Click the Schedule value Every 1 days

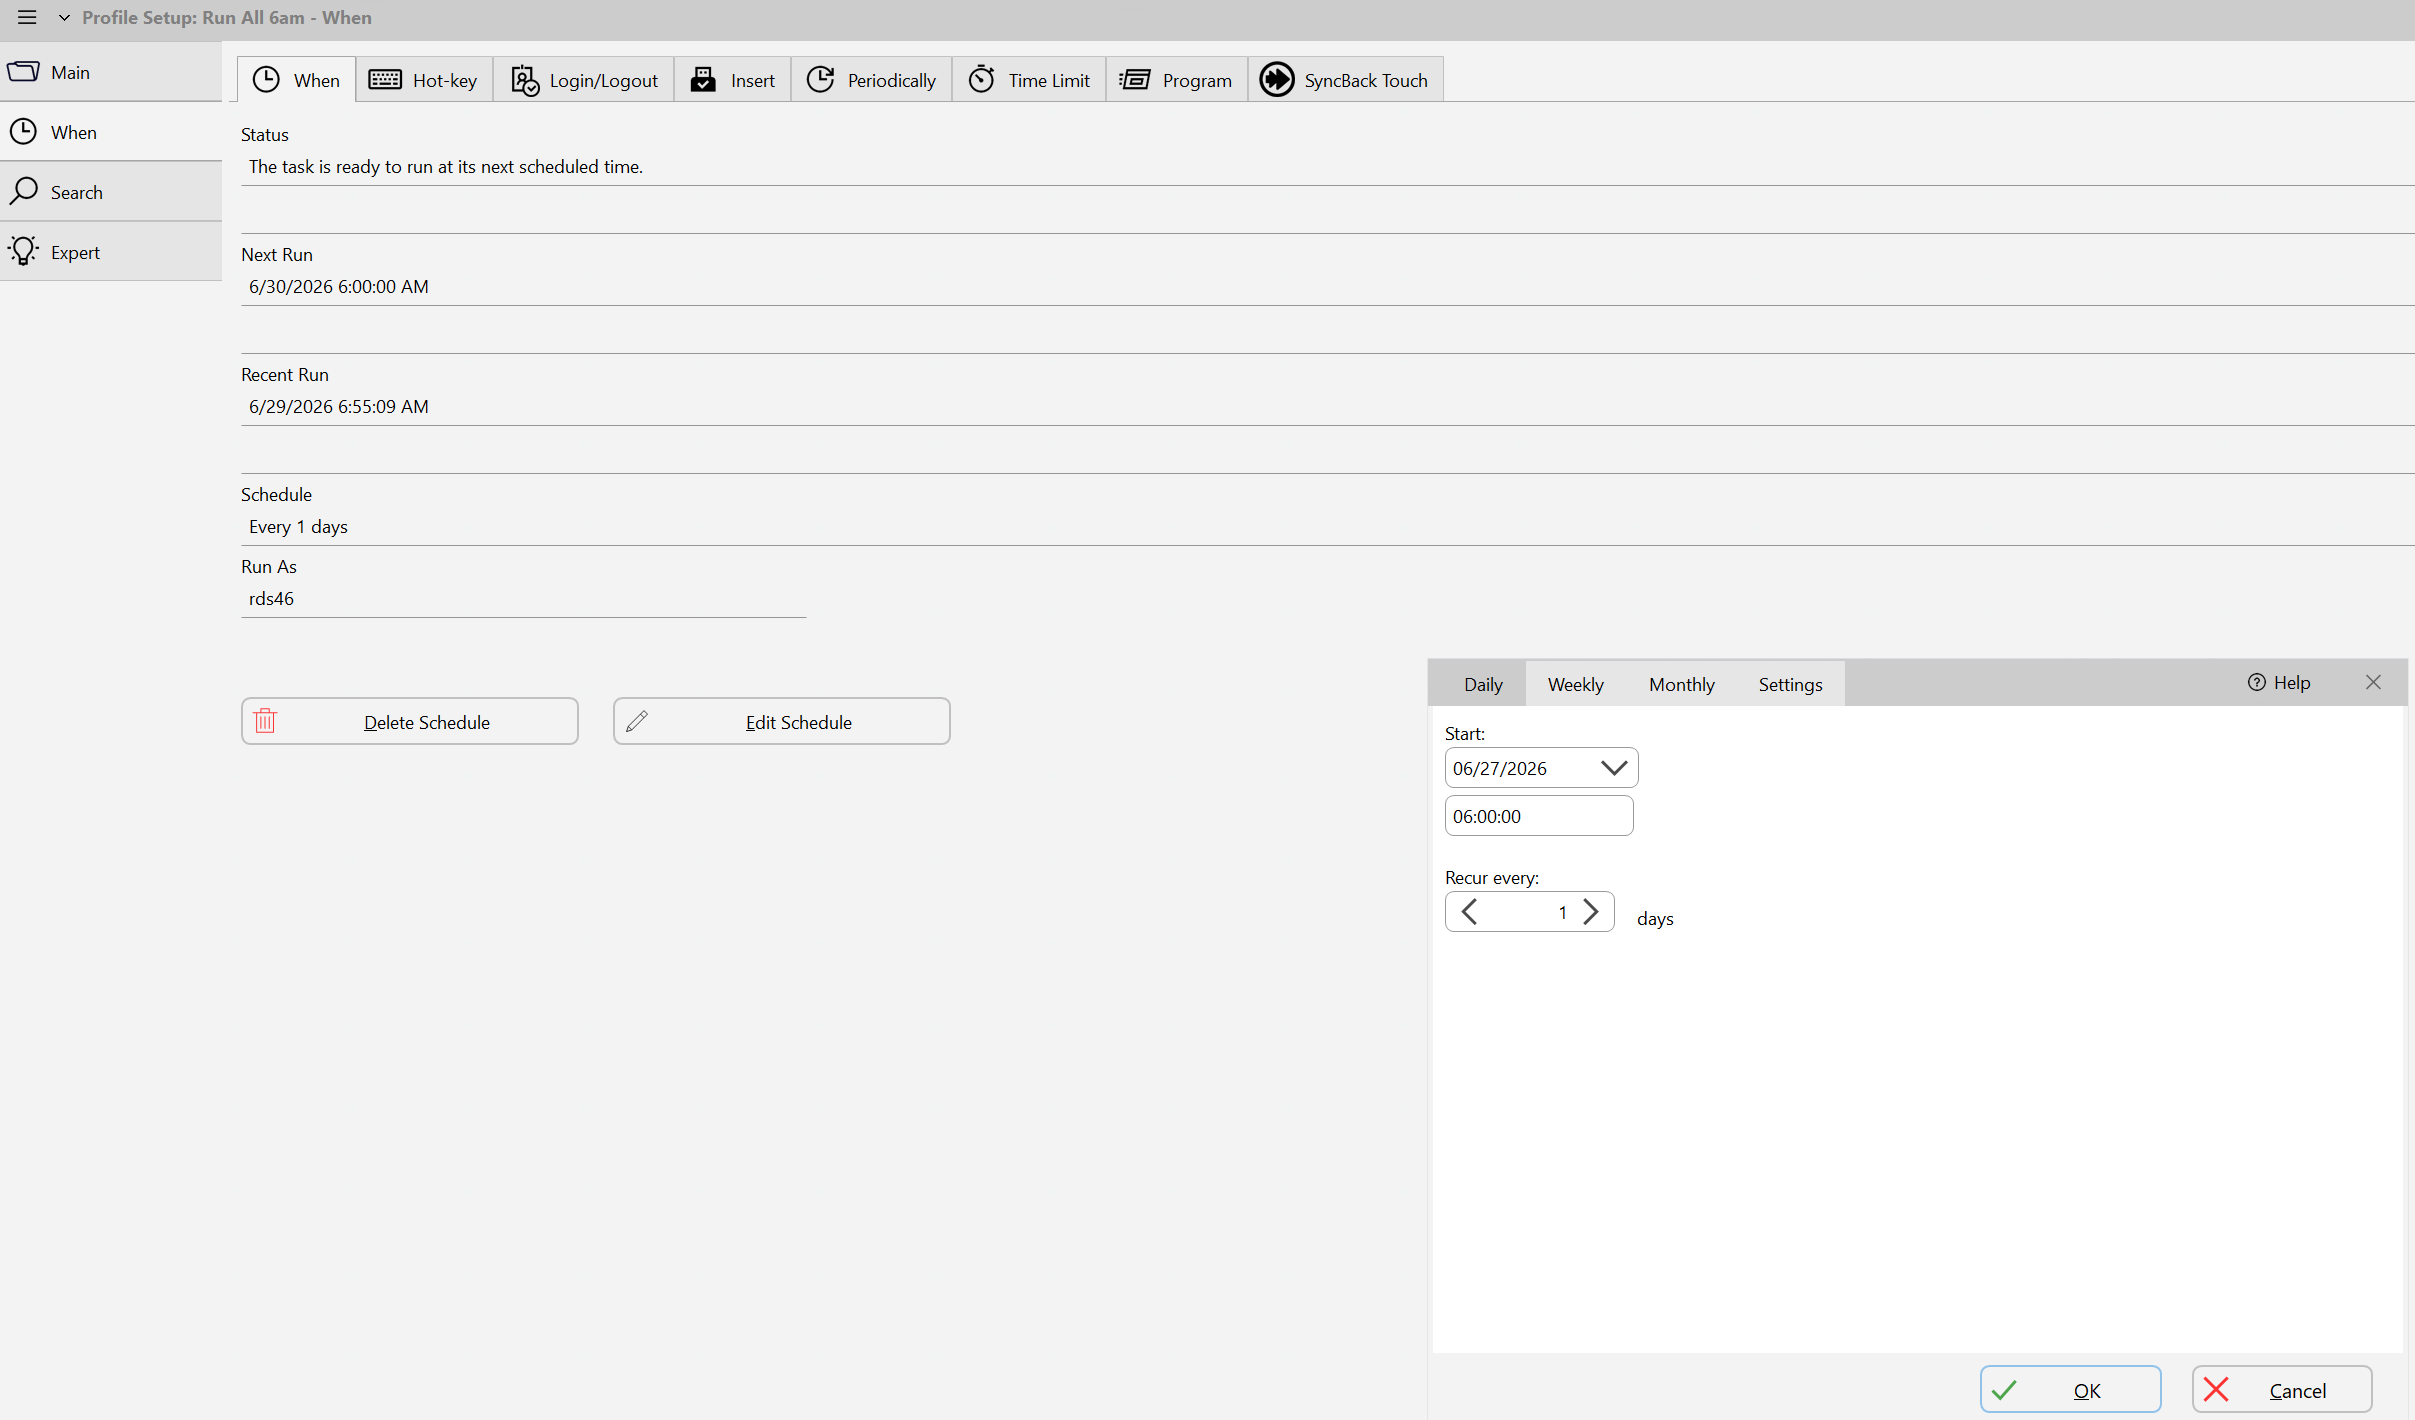pyautogui.click(x=298, y=526)
